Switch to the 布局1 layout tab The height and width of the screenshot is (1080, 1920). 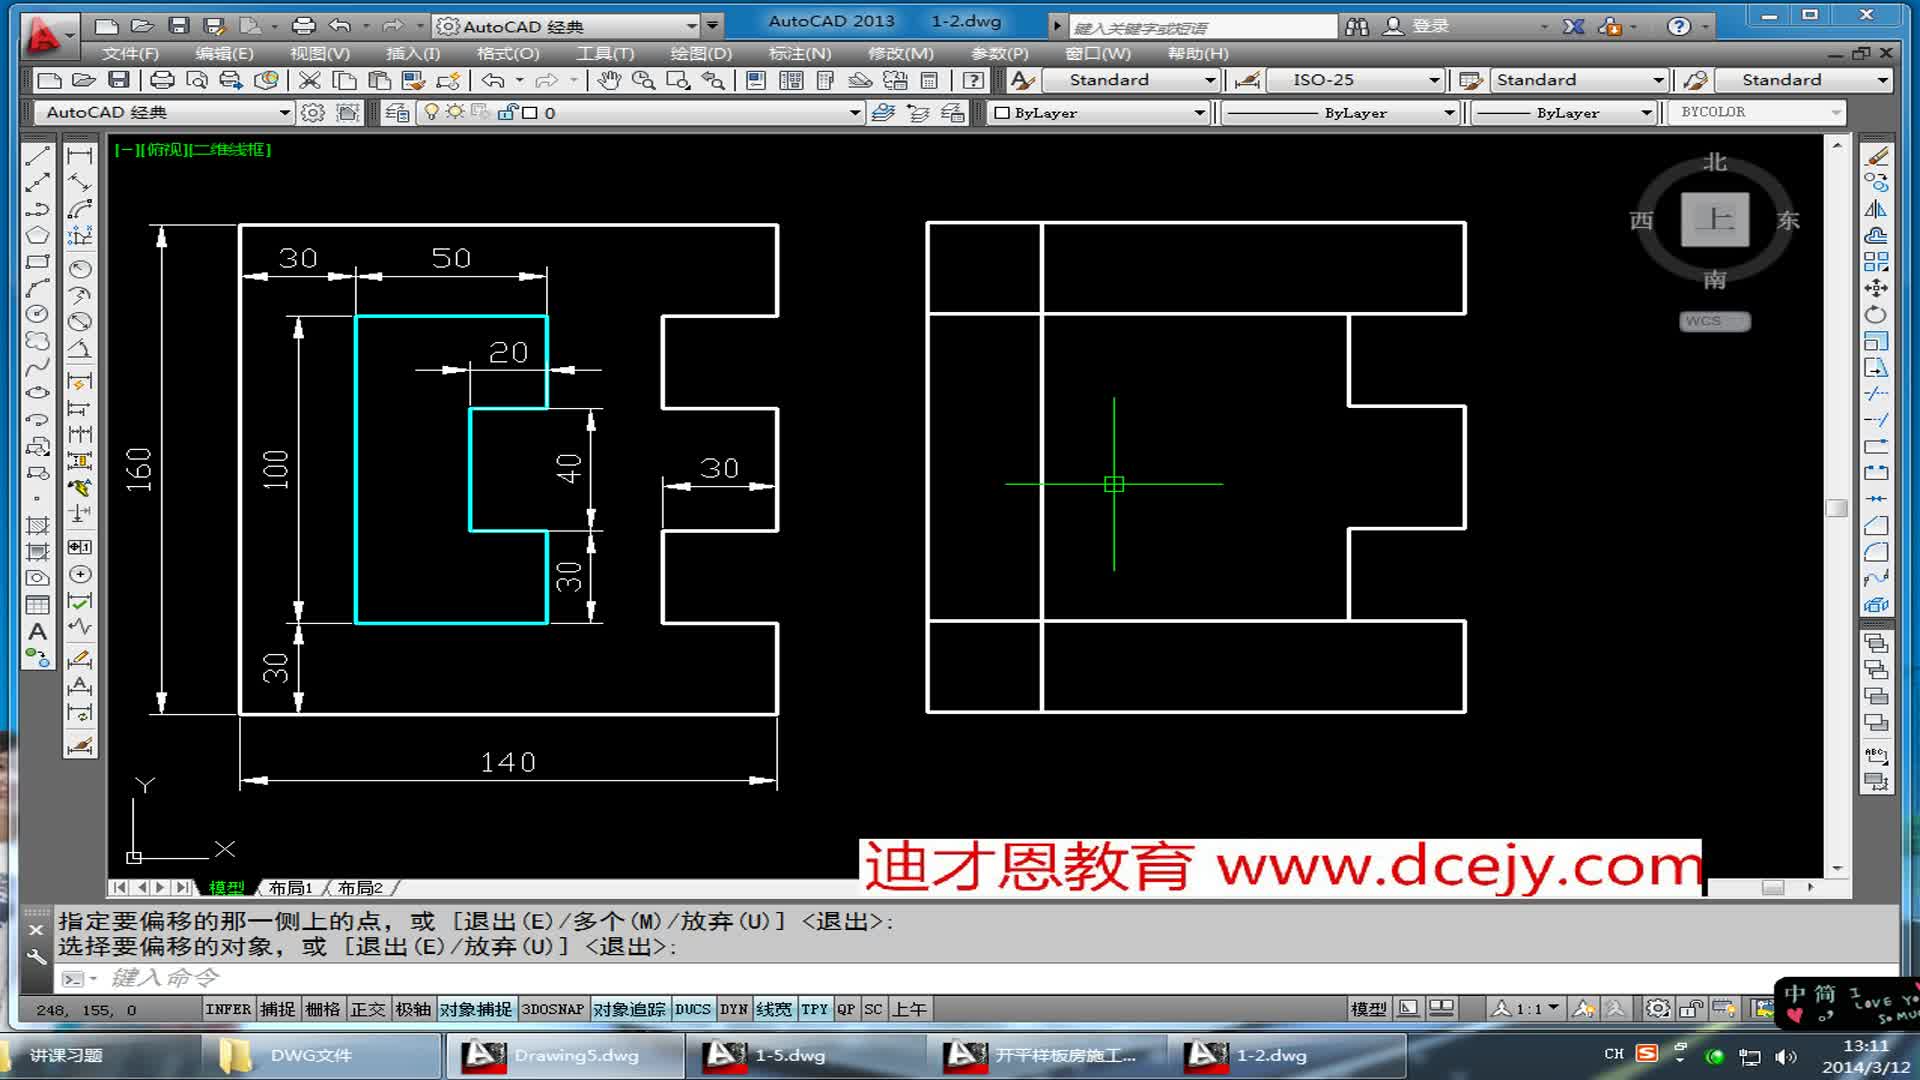291,888
